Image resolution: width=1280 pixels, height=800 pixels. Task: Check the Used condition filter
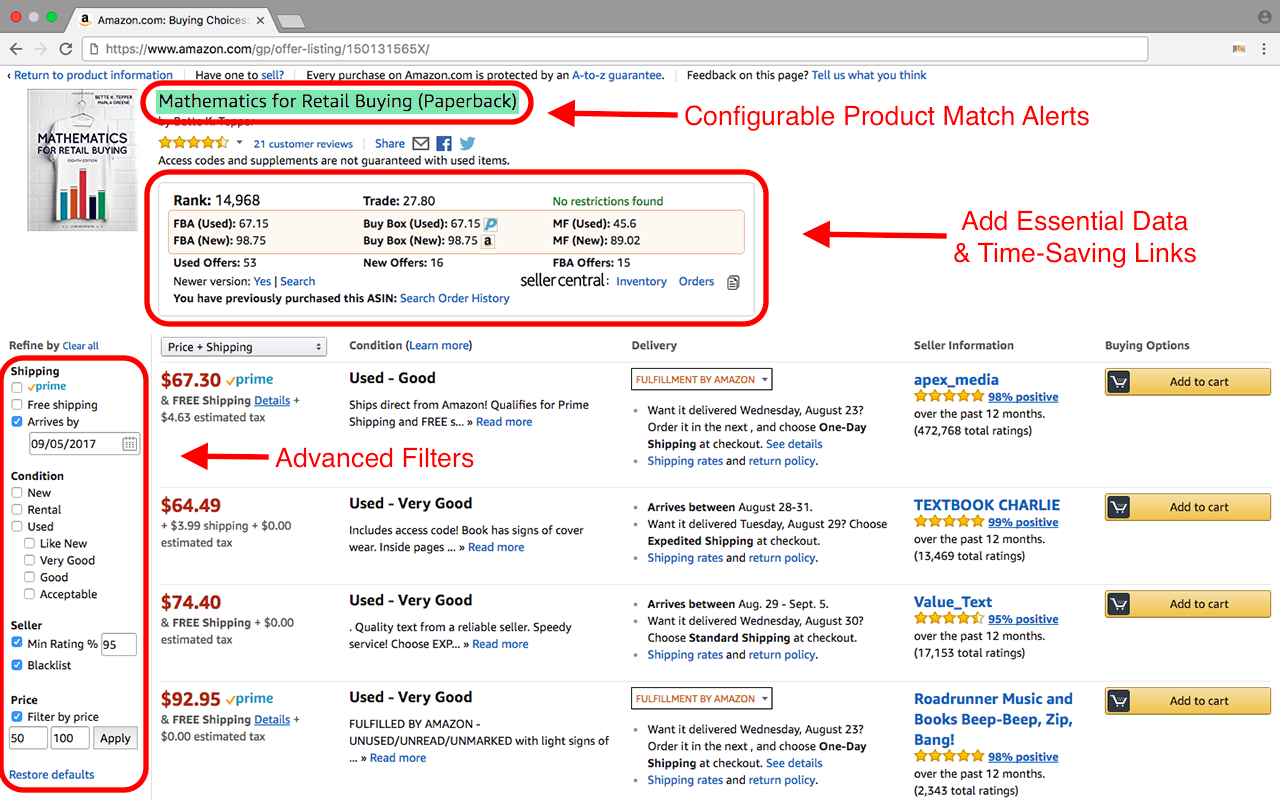17,527
